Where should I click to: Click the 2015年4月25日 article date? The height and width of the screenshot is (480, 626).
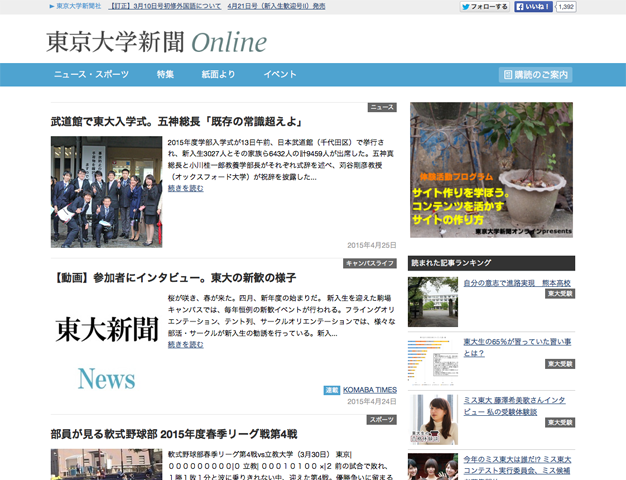coord(372,245)
